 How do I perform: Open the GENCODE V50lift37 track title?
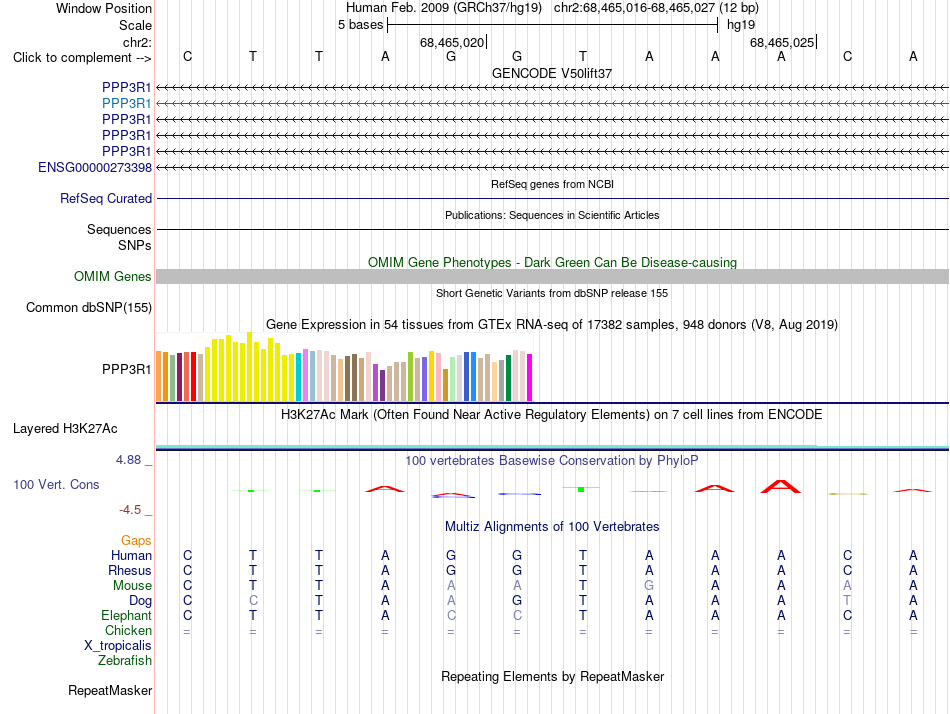click(552, 73)
